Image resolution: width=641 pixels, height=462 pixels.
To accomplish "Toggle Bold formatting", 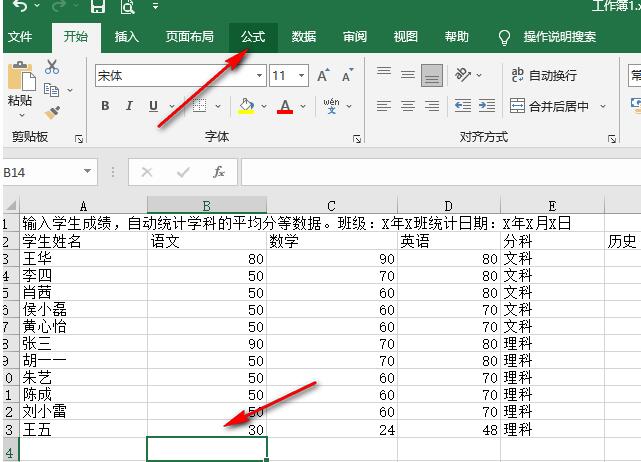I will coord(105,106).
